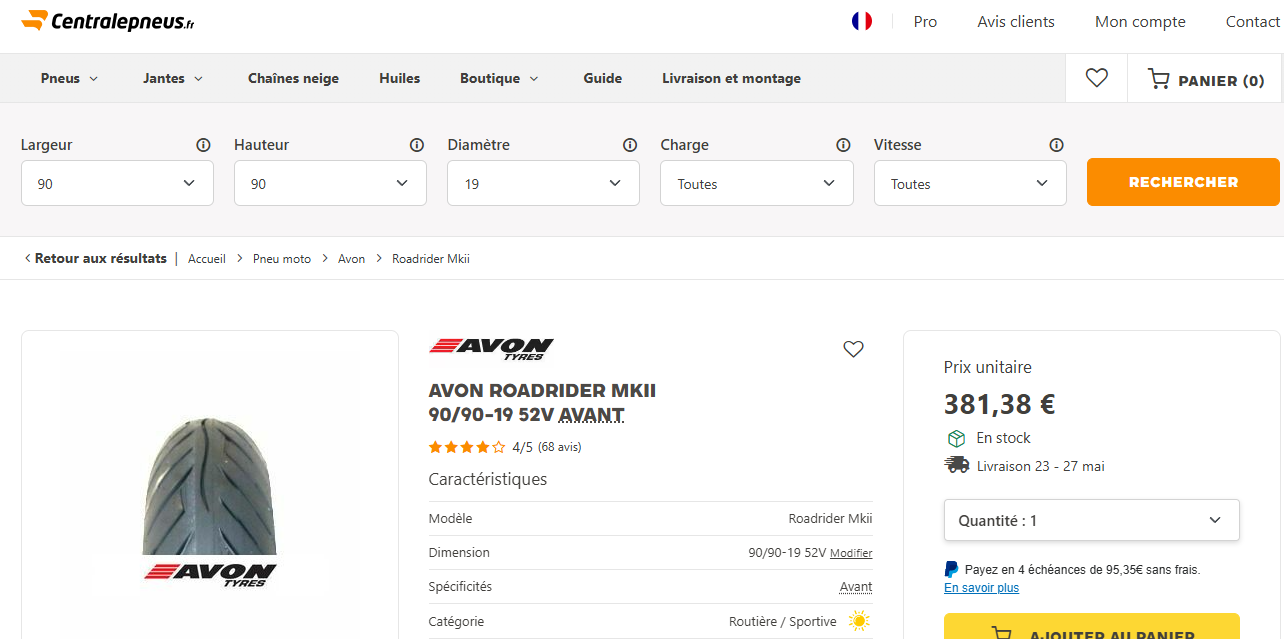
Task: Click the star rating icons
Action: coord(467,447)
